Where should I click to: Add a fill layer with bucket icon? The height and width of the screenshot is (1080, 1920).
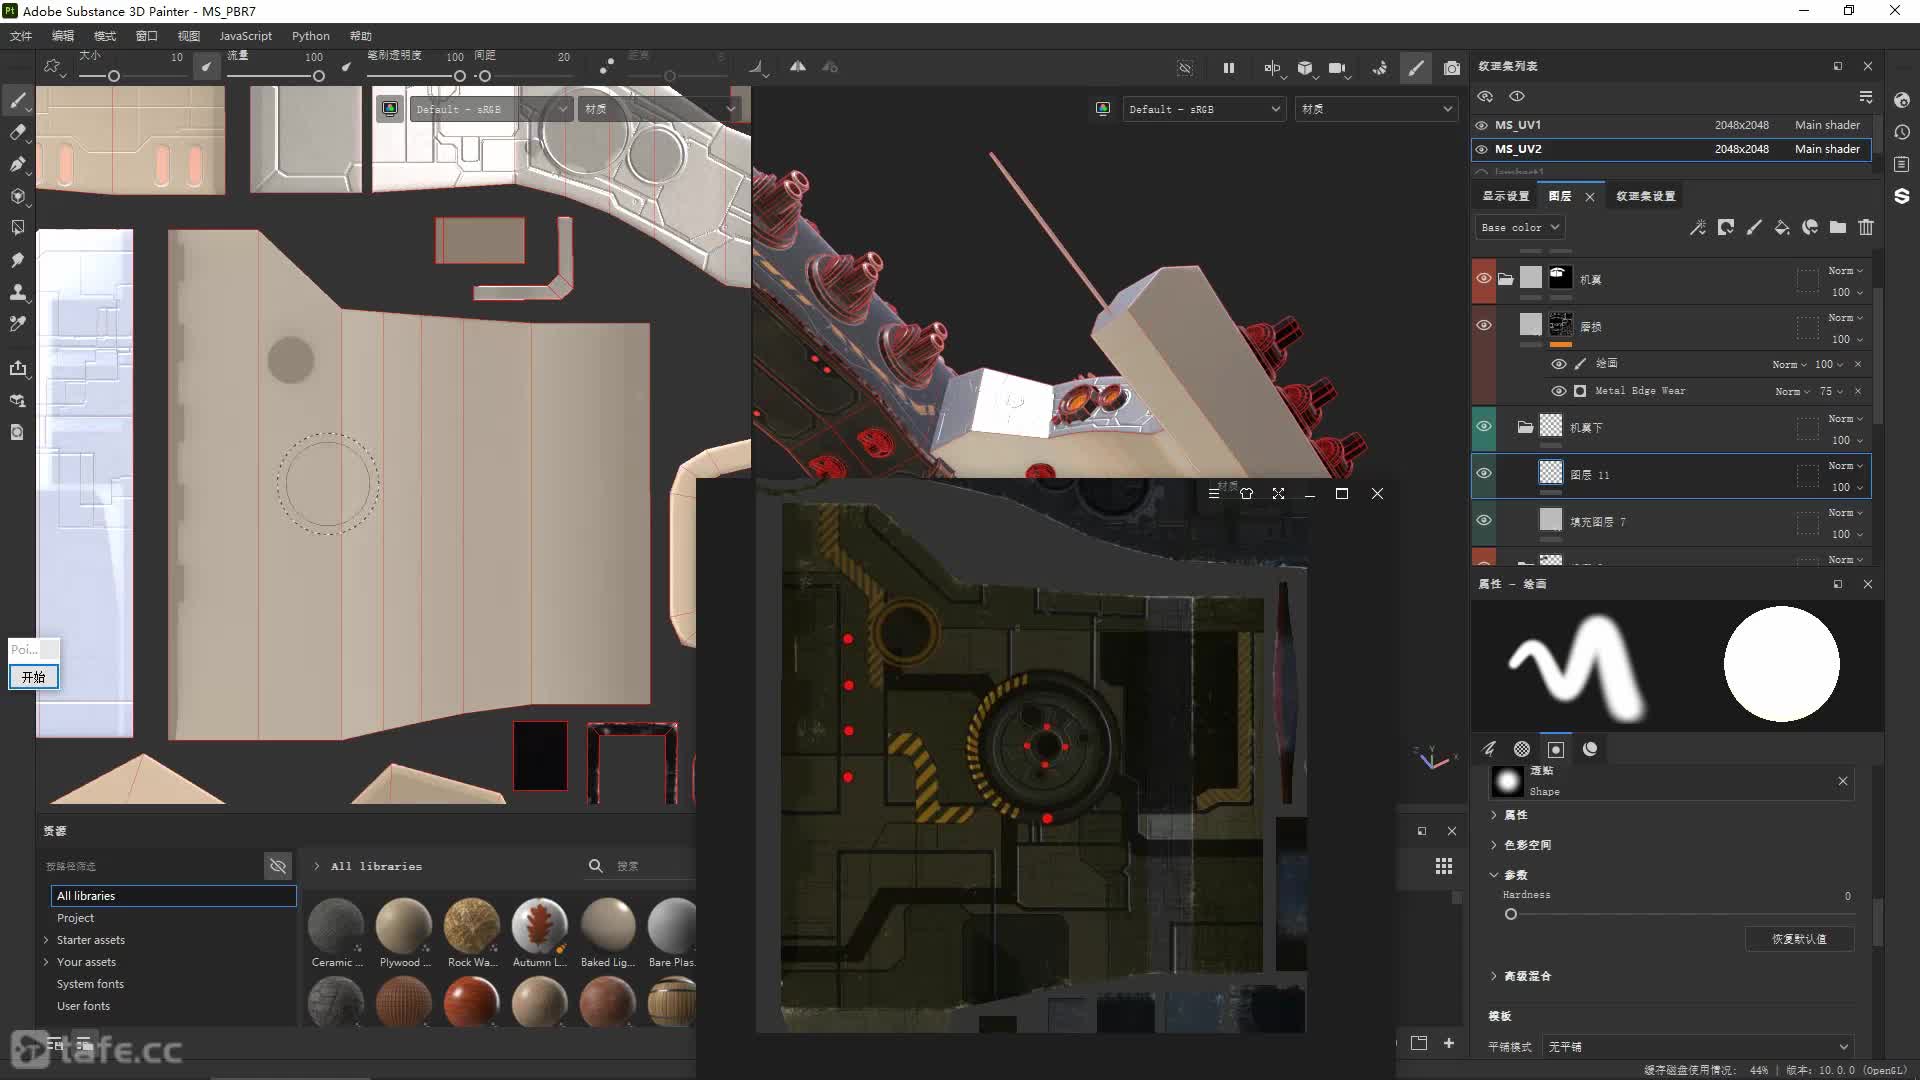[1782, 227]
